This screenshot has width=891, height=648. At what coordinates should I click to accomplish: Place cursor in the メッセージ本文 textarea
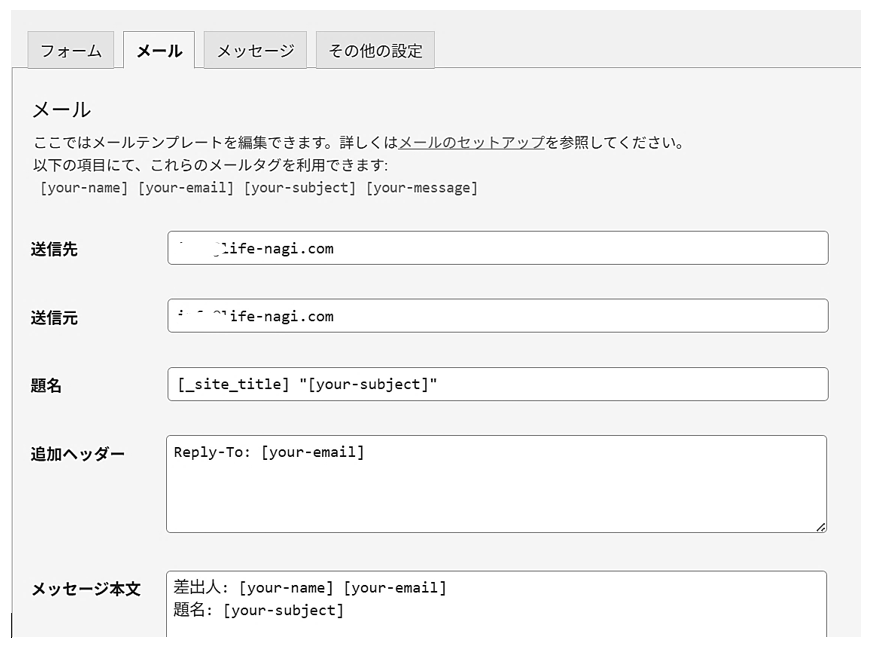496,605
